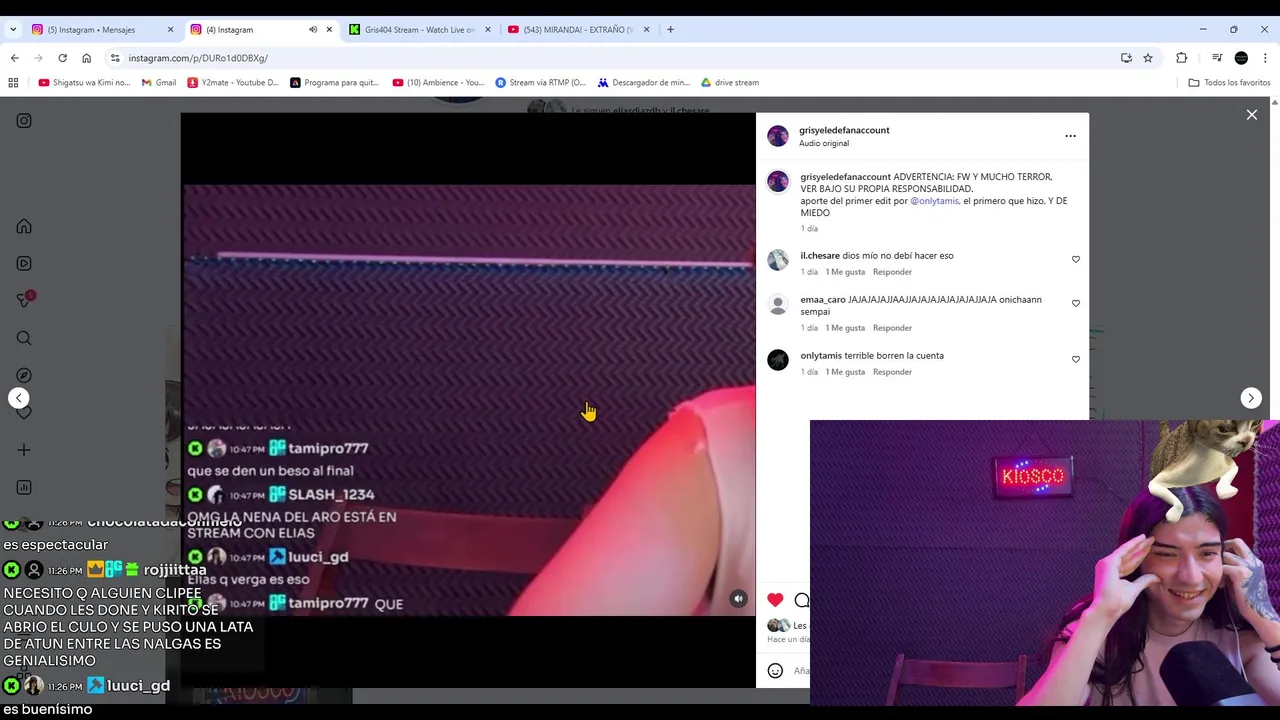Open @onlytamis mention in caption
This screenshot has height=720, width=1280.
934,201
